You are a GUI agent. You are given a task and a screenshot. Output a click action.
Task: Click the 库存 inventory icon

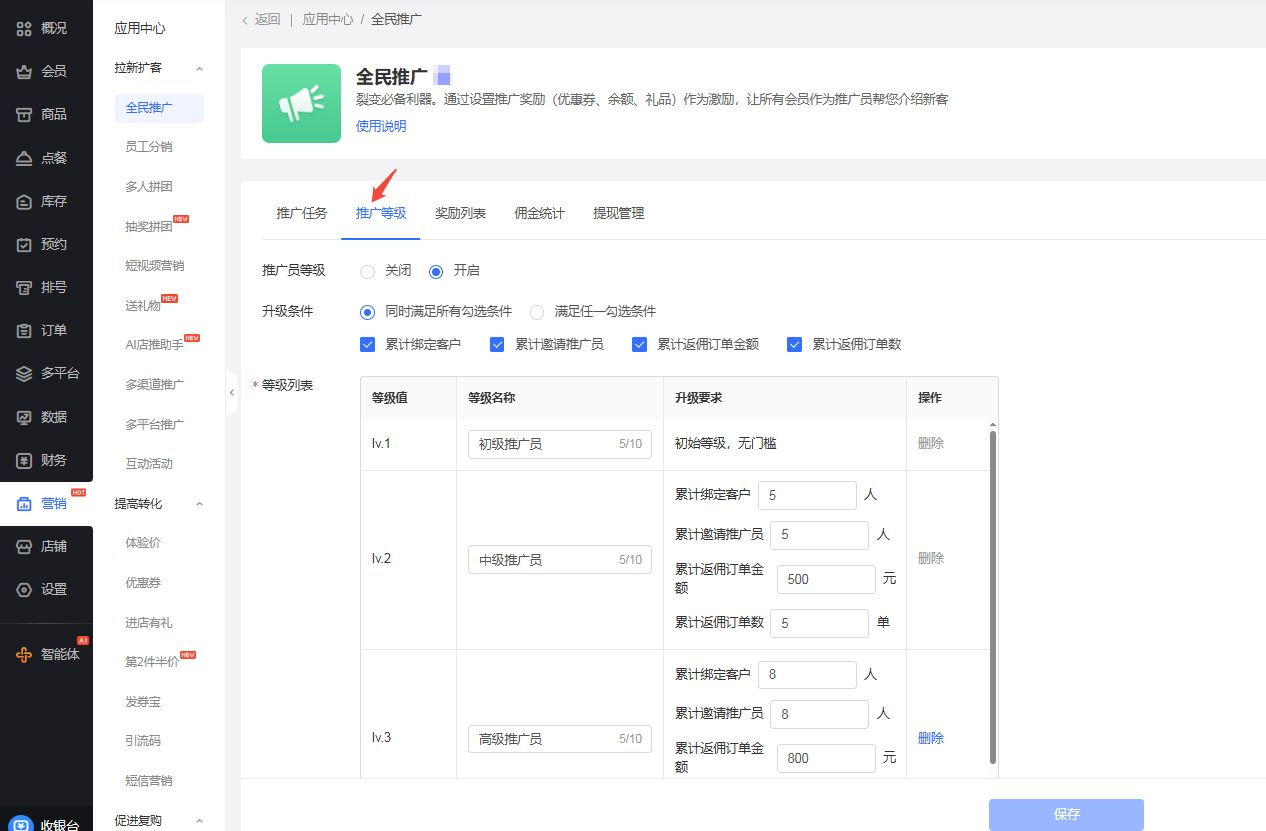point(24,201)
